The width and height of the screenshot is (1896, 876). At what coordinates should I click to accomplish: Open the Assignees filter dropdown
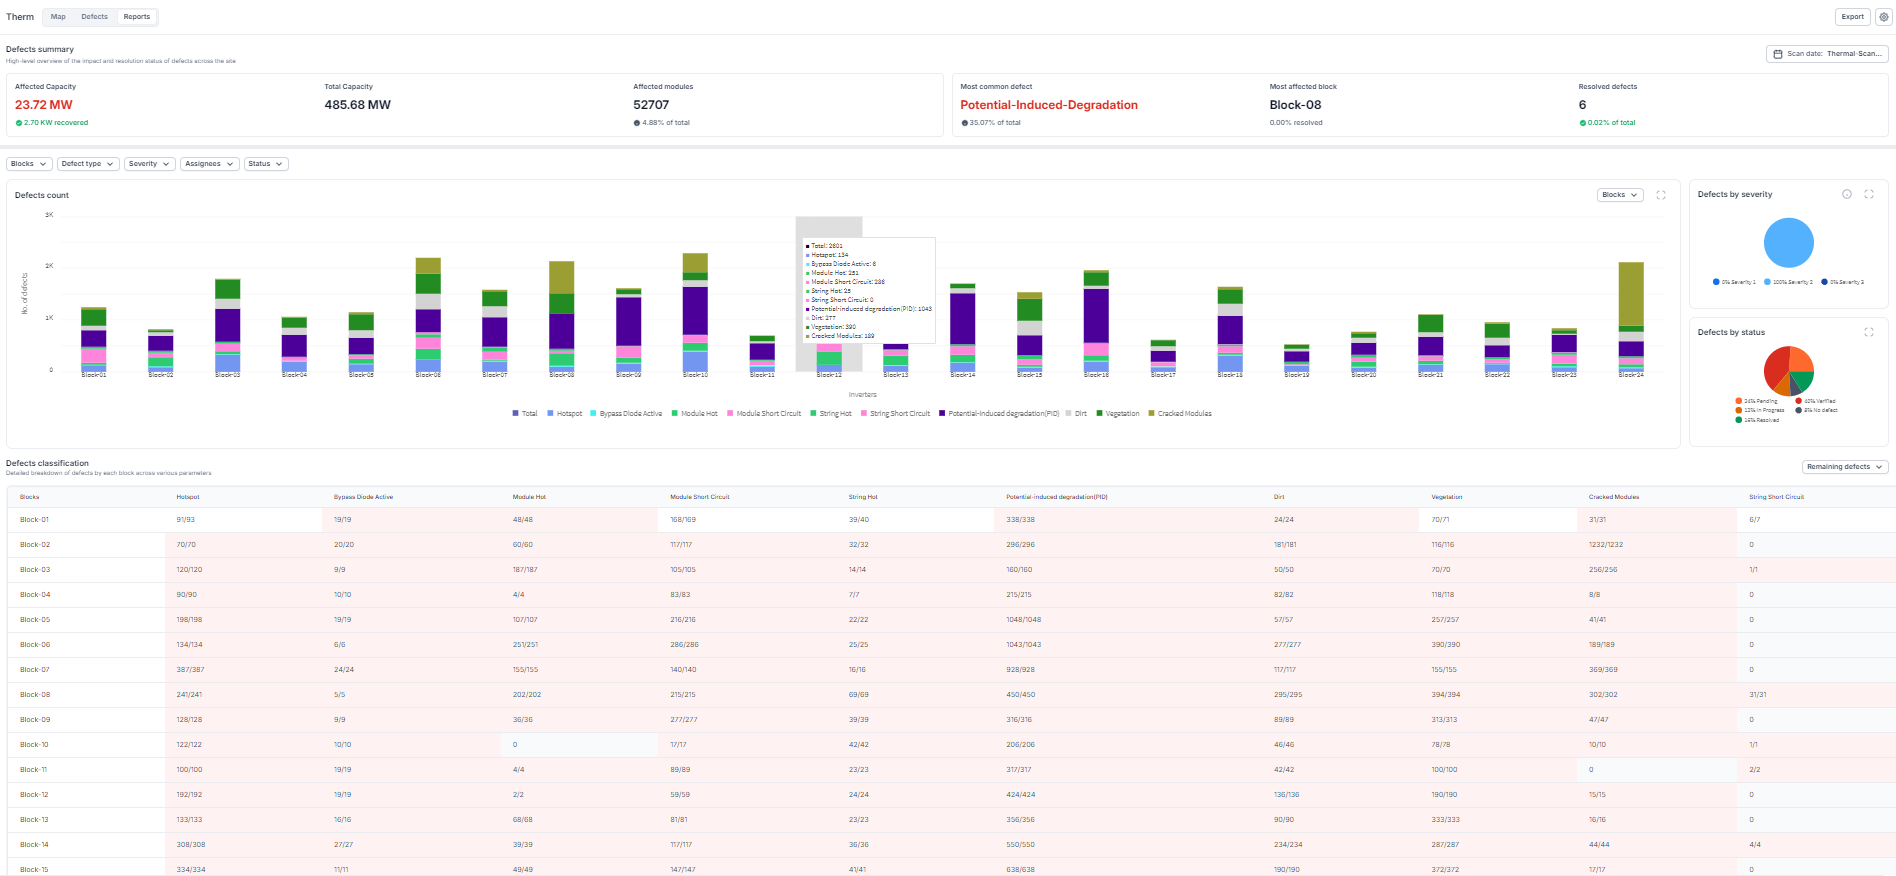(x=210, y=164)
